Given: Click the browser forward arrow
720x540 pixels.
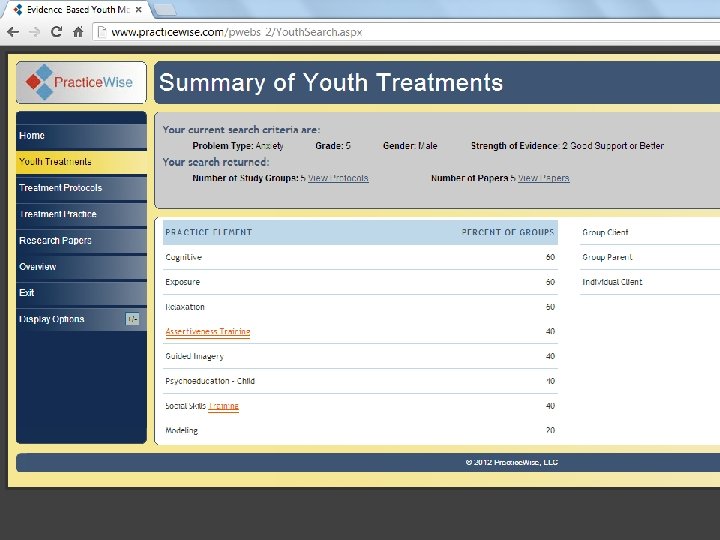Looking at the screenshot, I should pos(34,32).
